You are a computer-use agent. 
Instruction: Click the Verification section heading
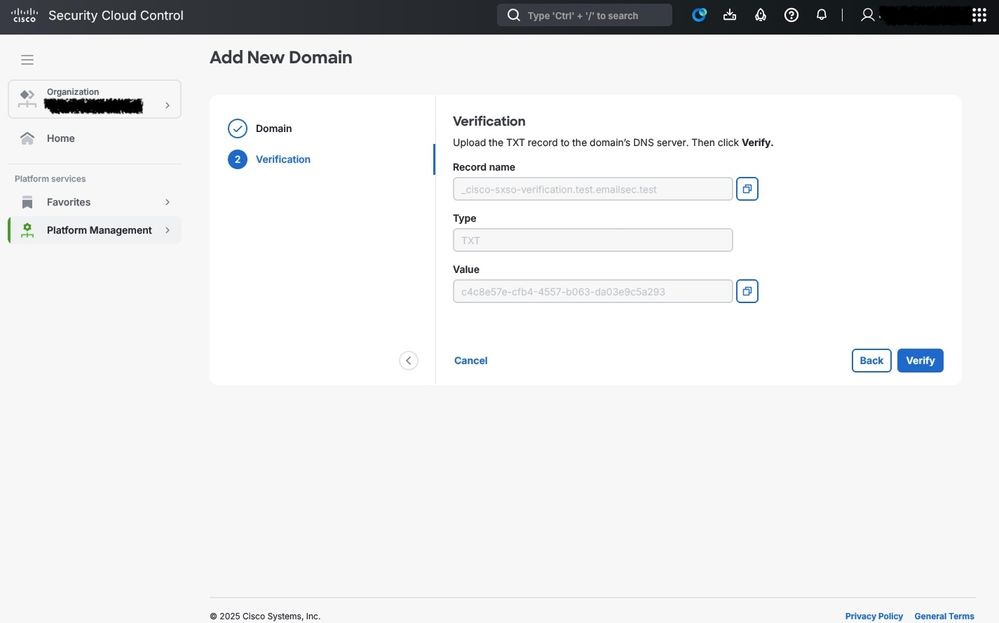pos(489,121)
